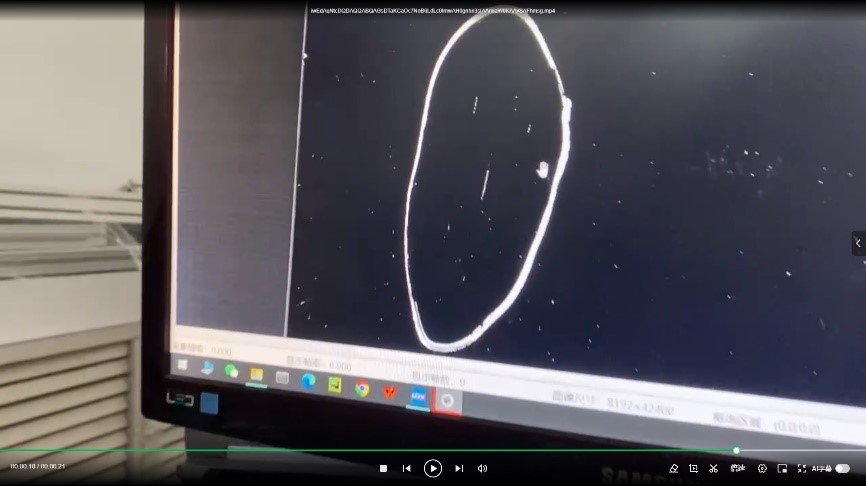The width and height of the screenshot is (866, 486).
Task: Skip to the next video
Action: coord(459,468)
